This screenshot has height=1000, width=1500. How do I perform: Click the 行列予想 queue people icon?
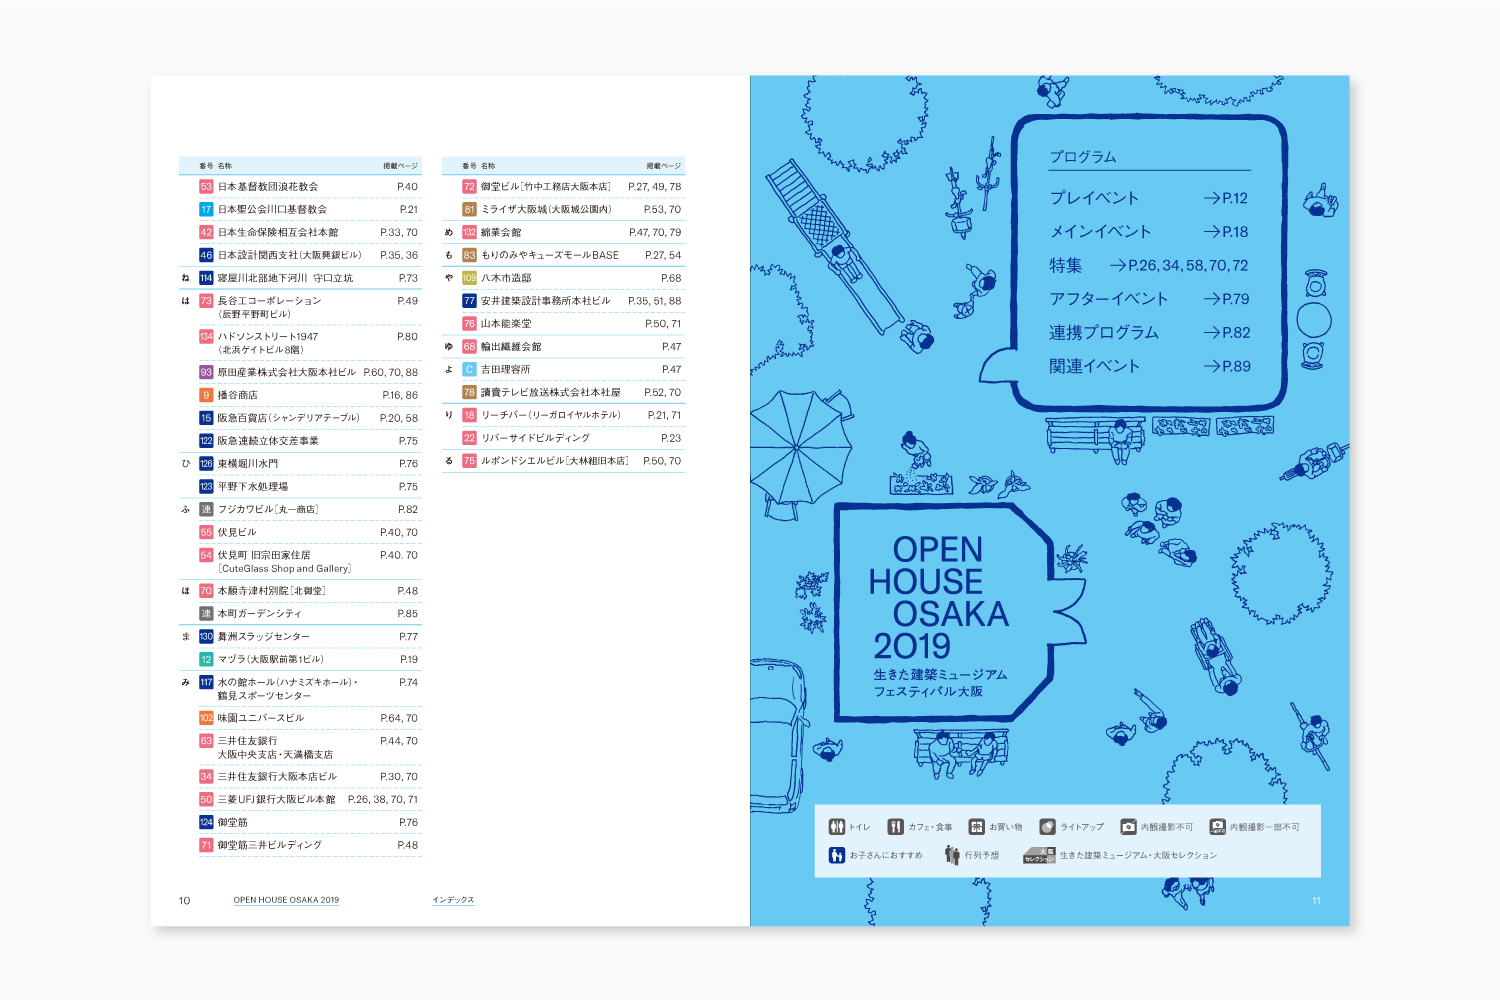(952, 855)
